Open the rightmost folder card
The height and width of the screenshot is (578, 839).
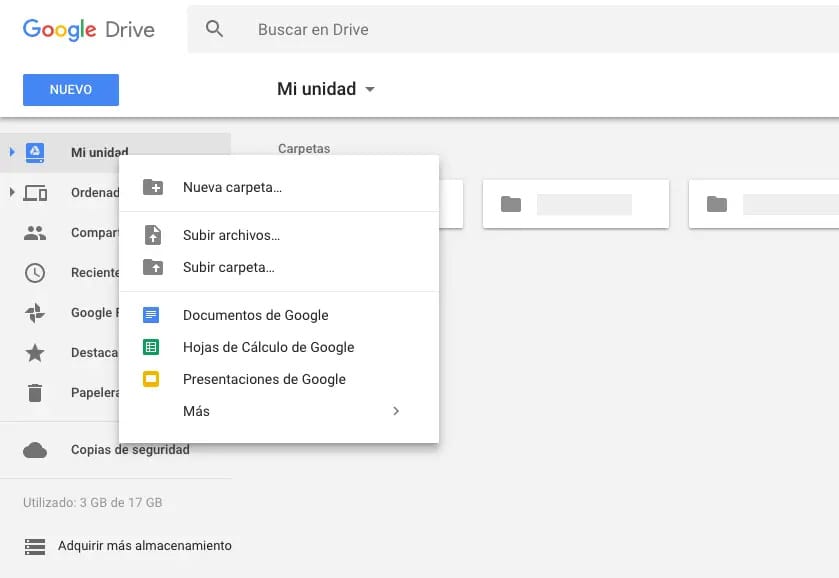pos(764,204)
